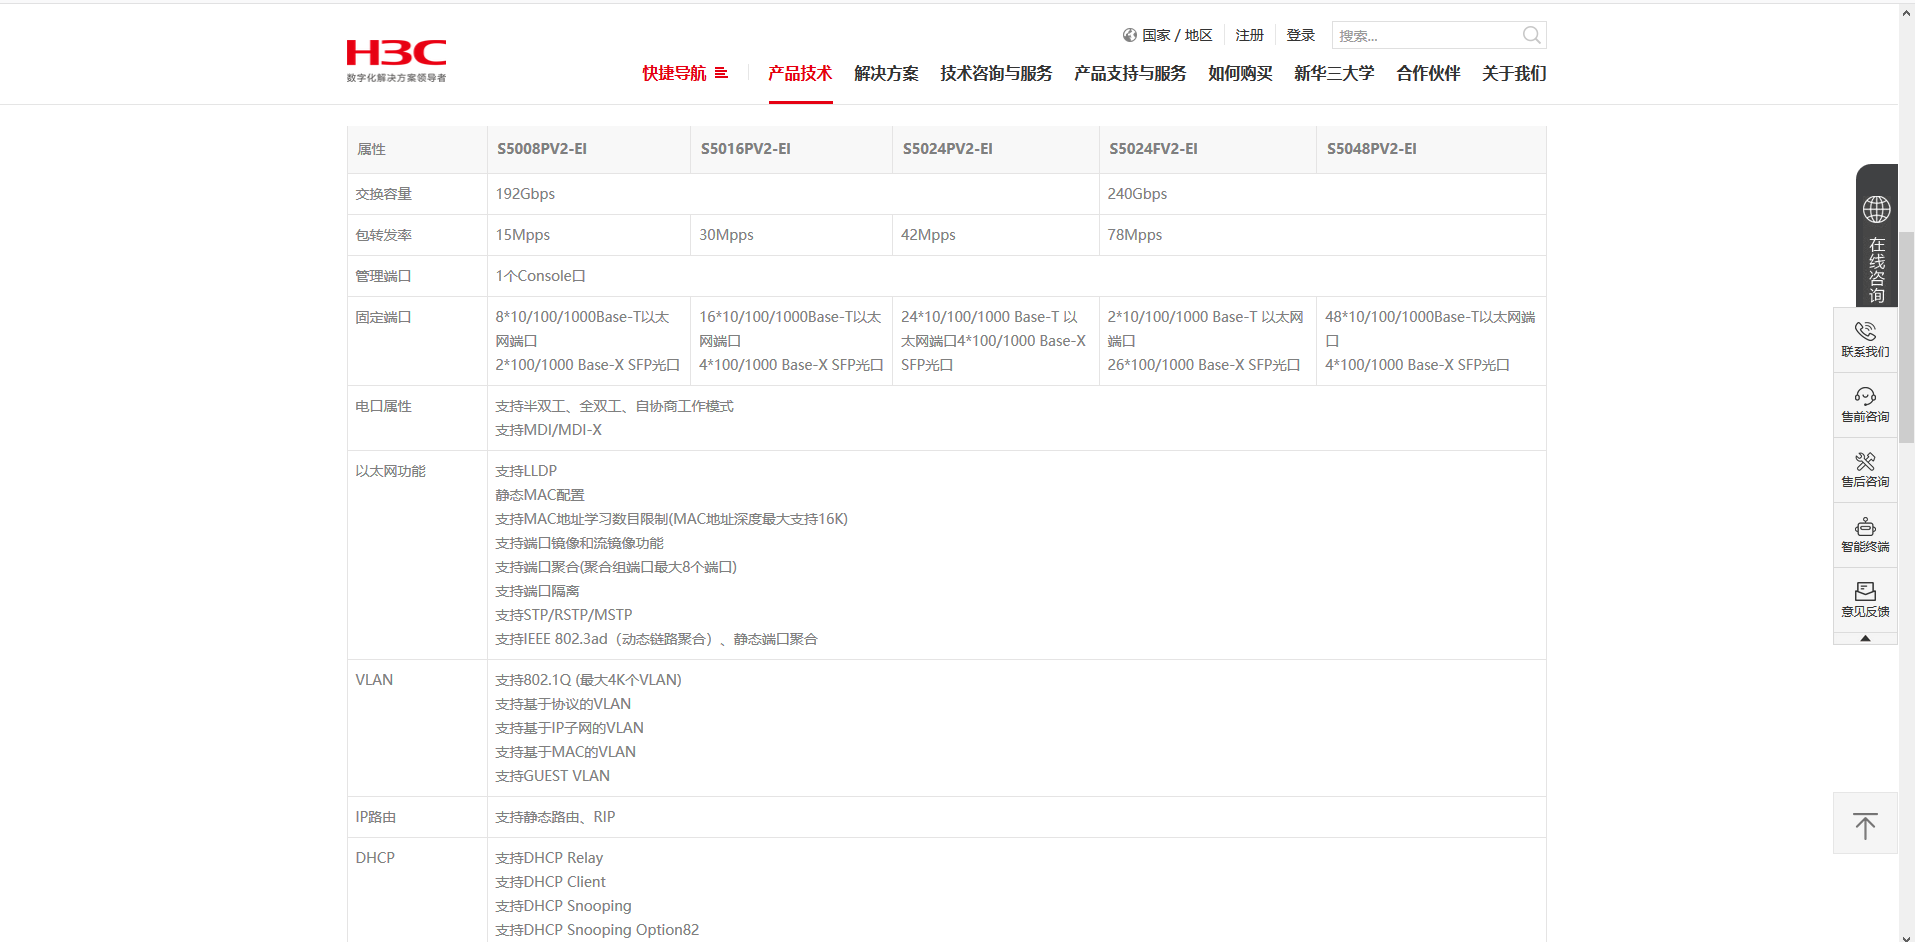1915x942 pixels.
Task: Open the 如何购买 menu
Action: 1240,73
